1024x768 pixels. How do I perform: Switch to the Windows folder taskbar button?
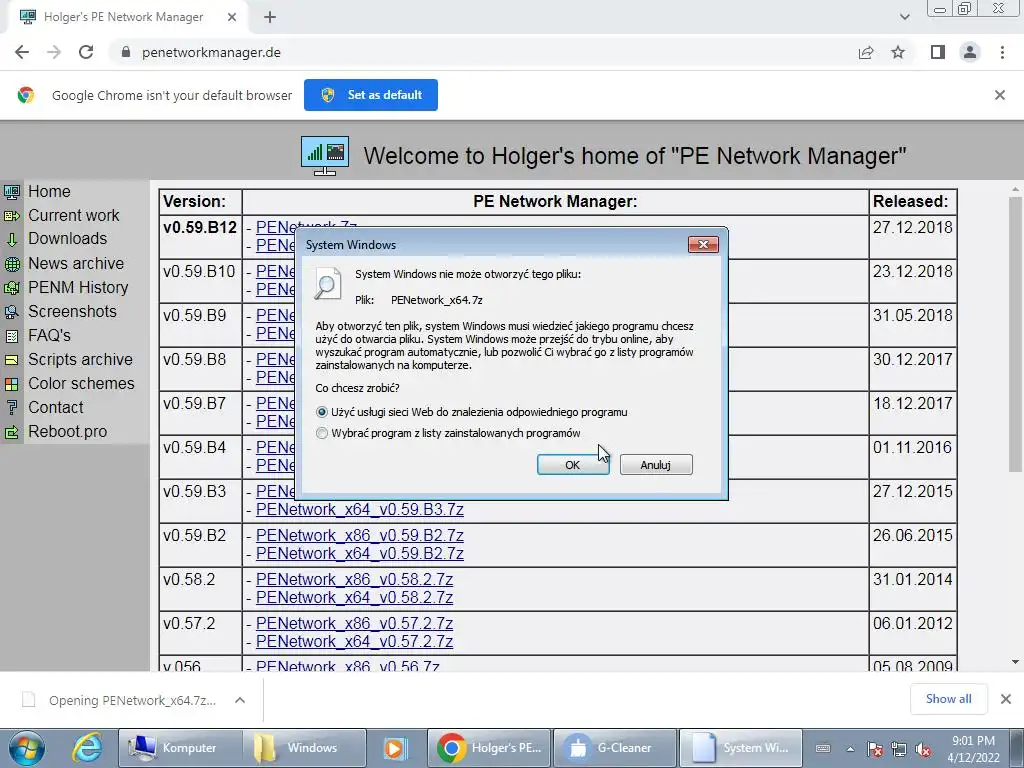click(304, 748)
